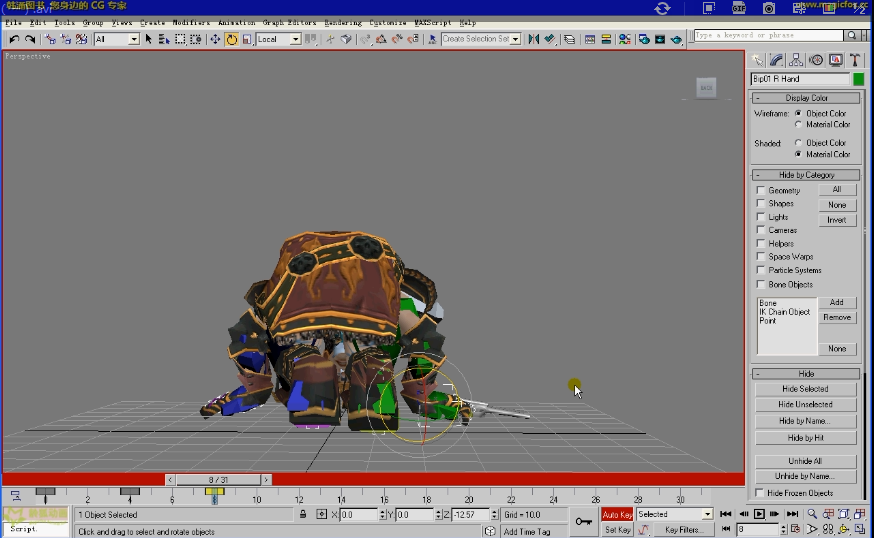
Task: Activate the Select and Rotate tool
Action: pyautogui.click(x=231, y=39)
